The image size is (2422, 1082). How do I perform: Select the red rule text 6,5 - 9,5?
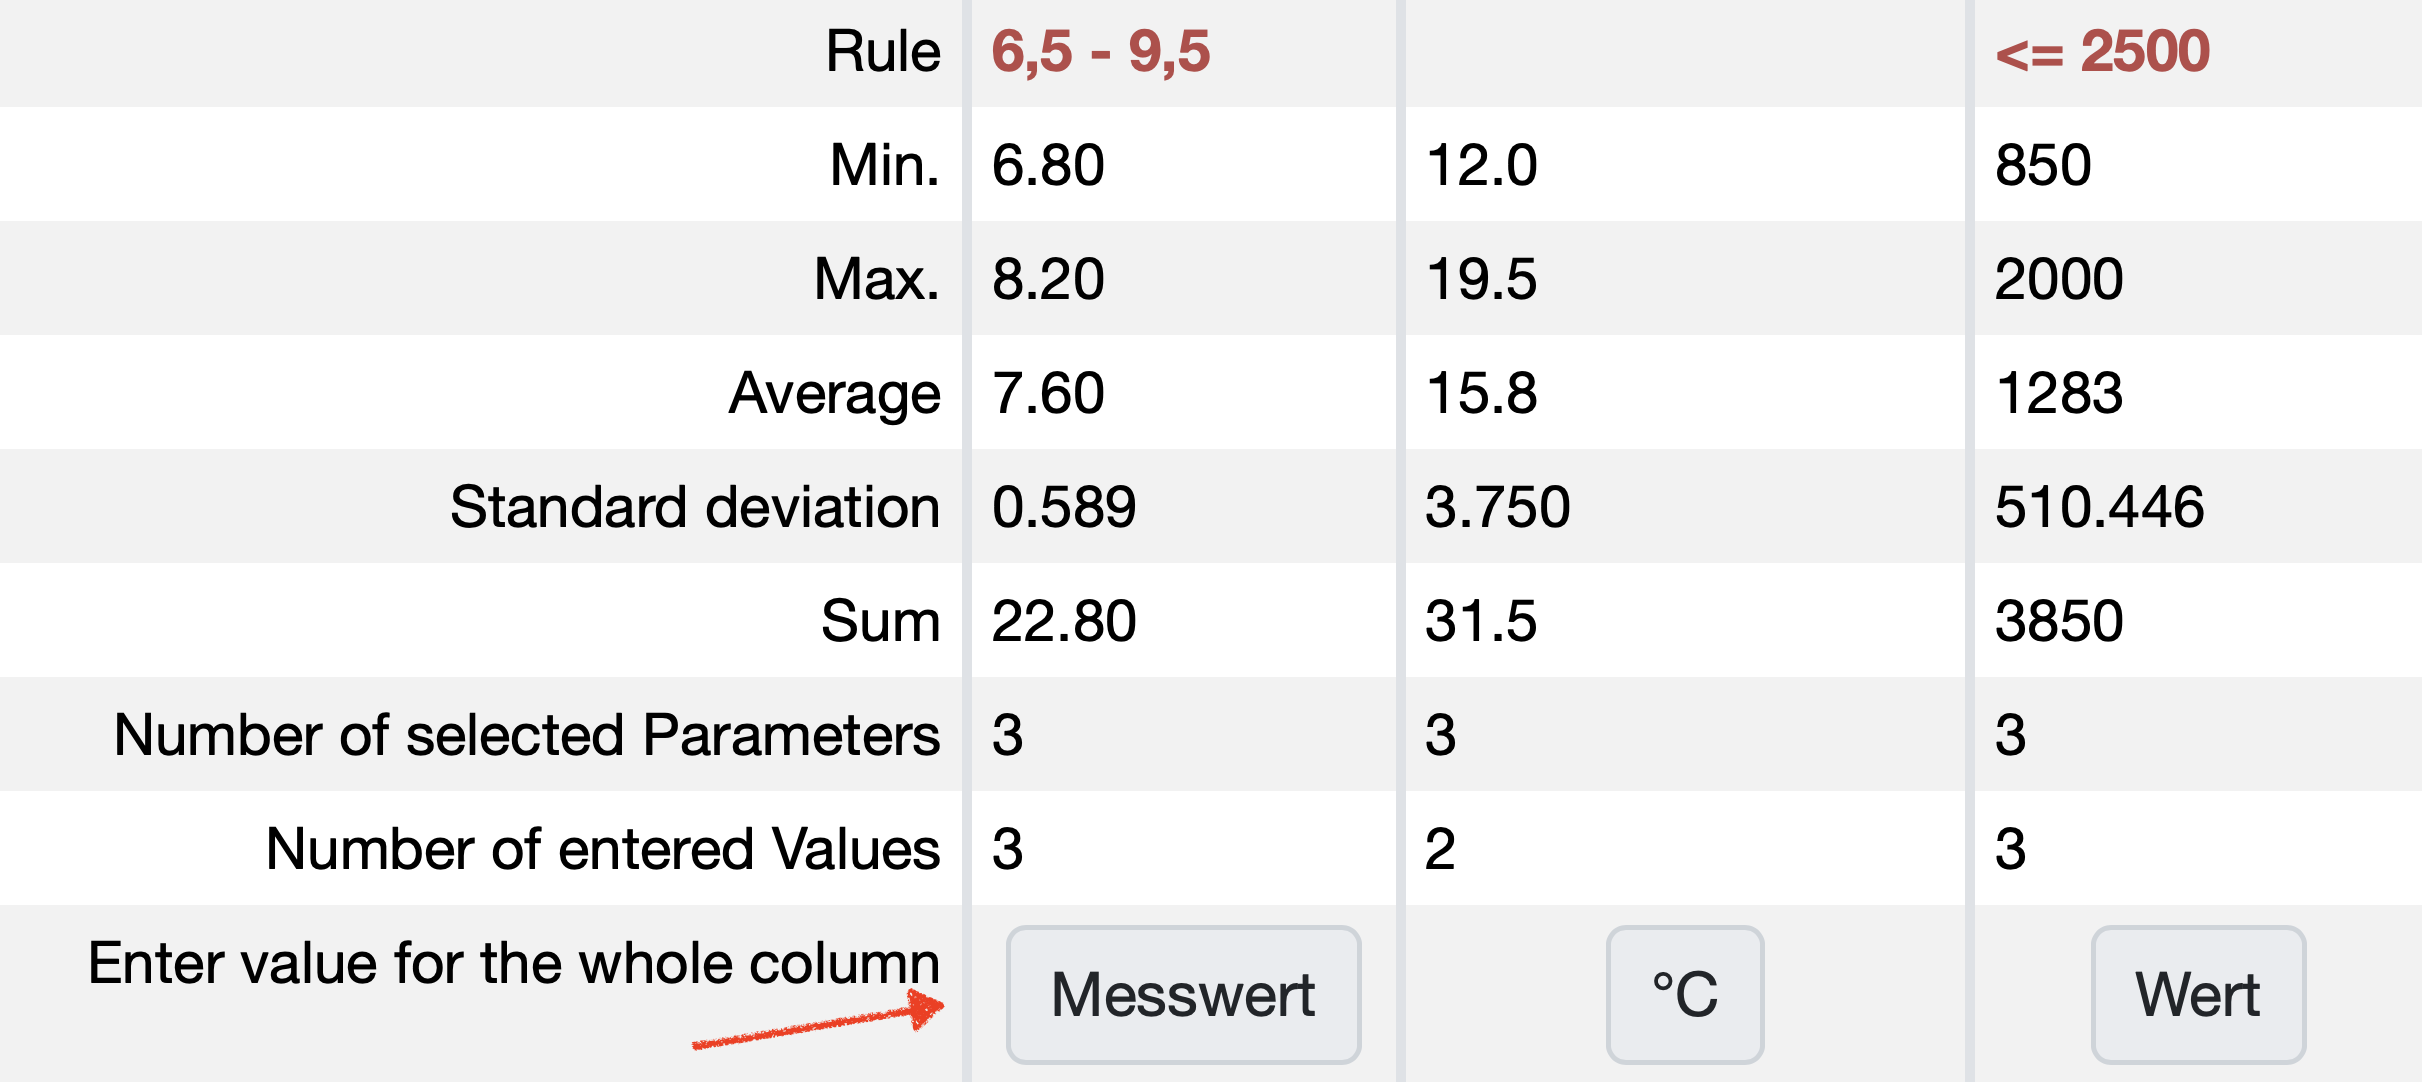tap(1101, 52)
